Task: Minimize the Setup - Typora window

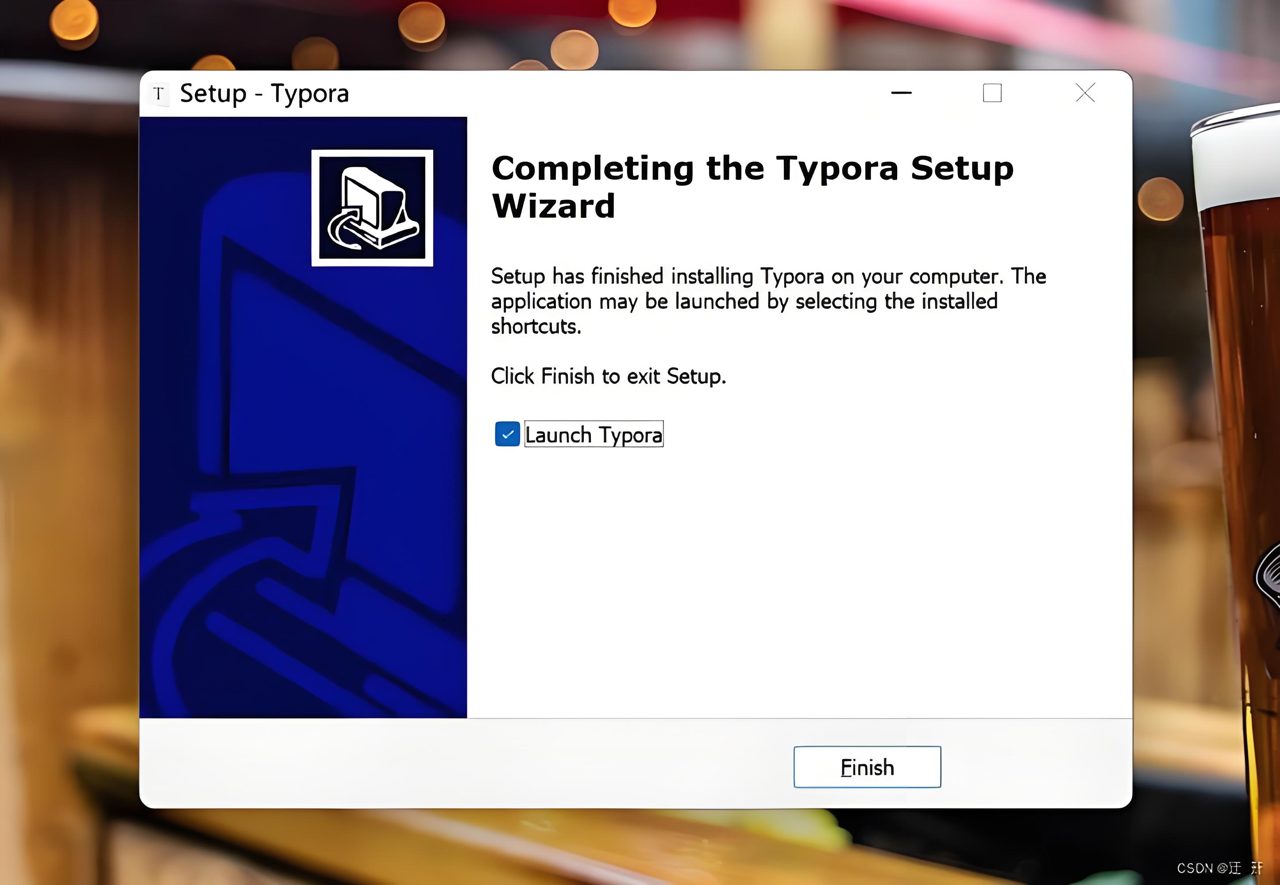Action: pos(901,93)
